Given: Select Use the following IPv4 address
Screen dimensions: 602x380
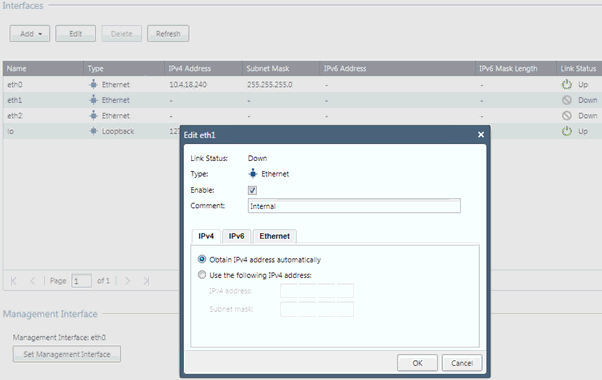Looking at the screenshot, I should coord(202,275).
